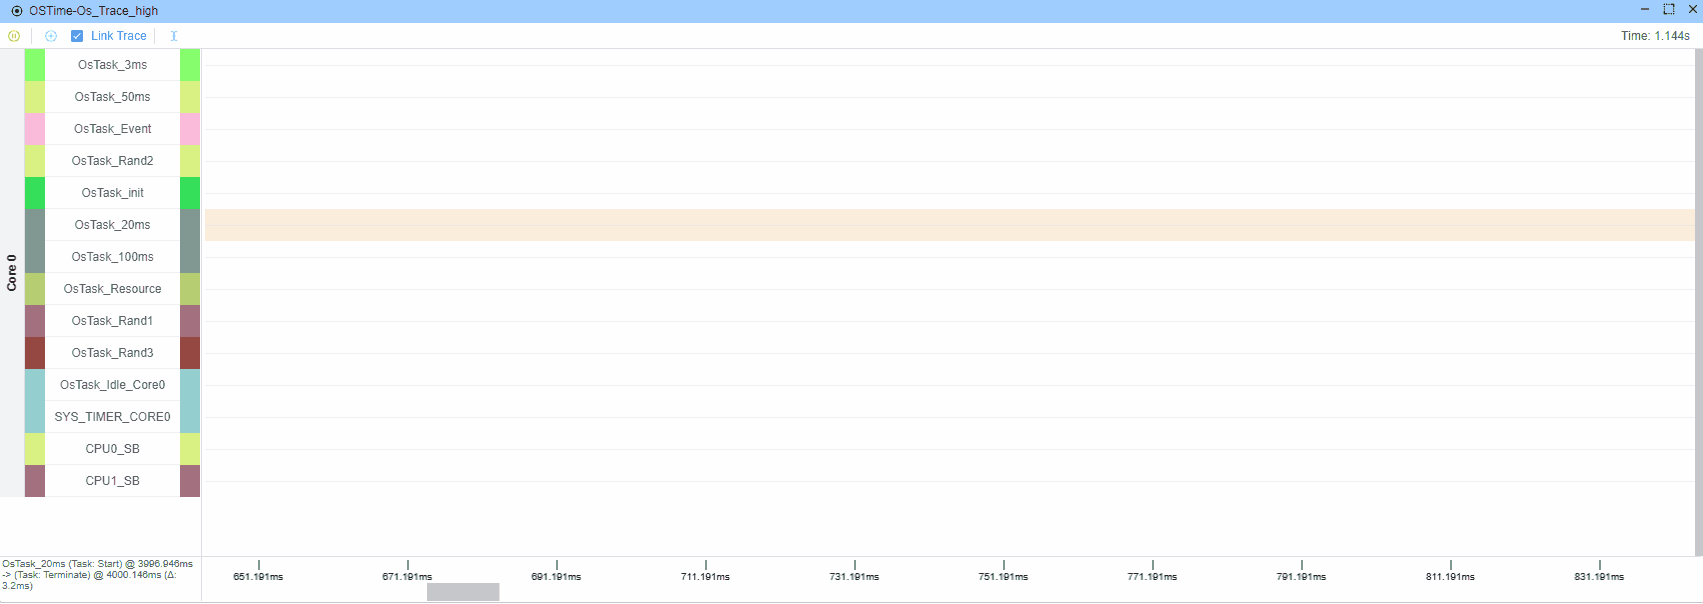Image resolution: width=1703 pixels, height=604 pixels.
Task: Click the dark red OsTask_Rand3 swatch
Action: click(35, 353)
